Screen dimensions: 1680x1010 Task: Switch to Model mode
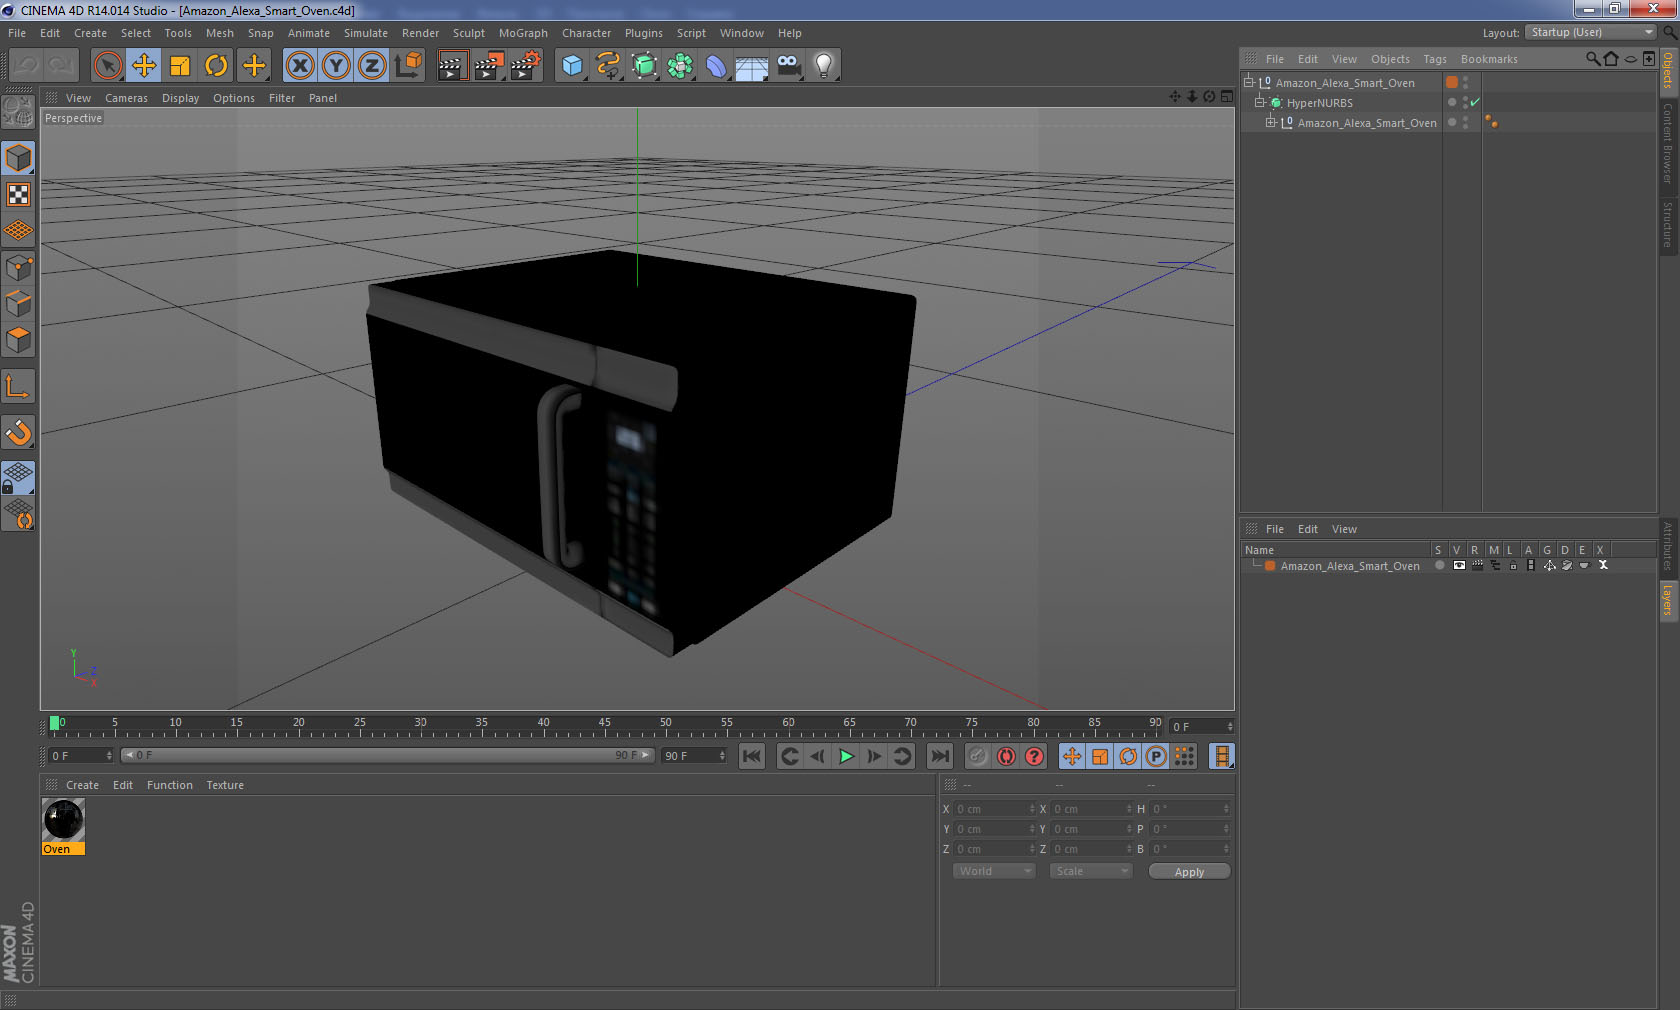[19, 159]
